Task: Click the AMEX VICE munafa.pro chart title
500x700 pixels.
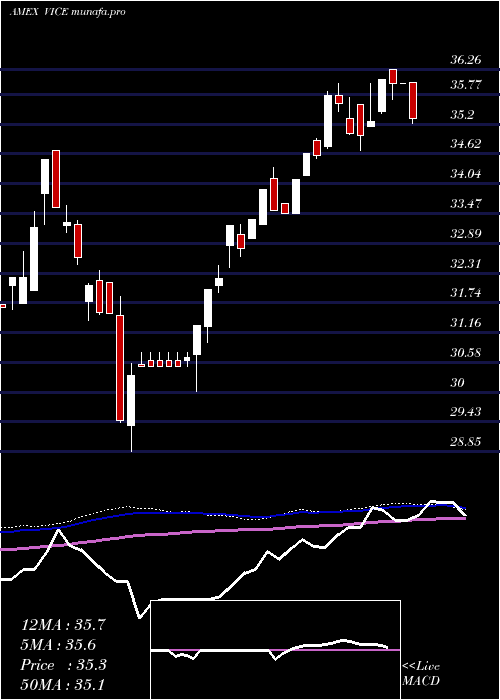Action: (67, 12)
